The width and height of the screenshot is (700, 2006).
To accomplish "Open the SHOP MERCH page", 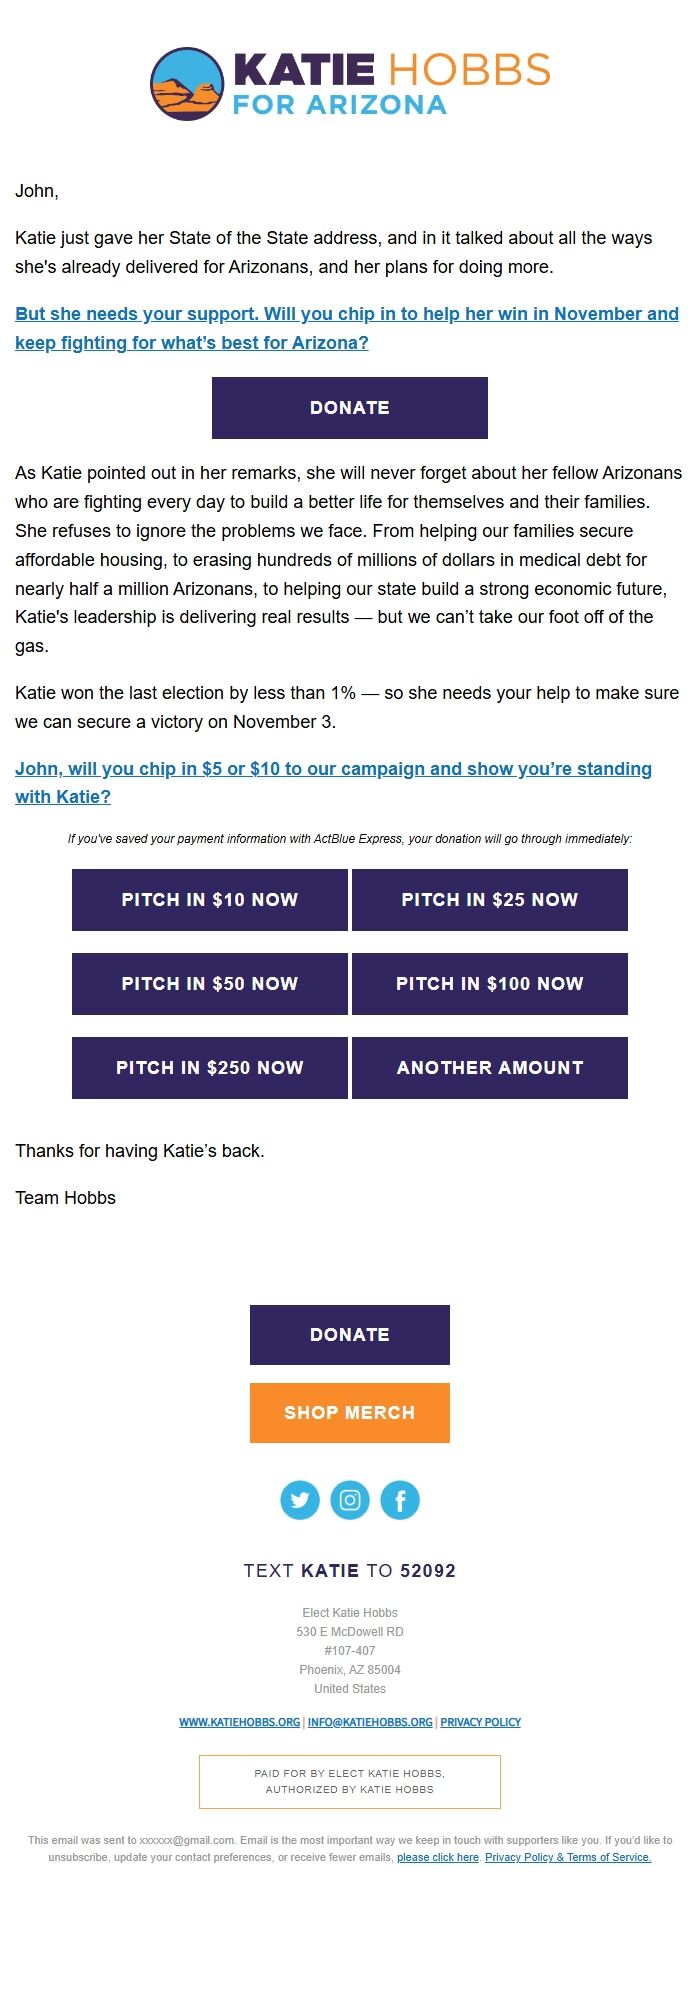I will (x=349, y=1412).
